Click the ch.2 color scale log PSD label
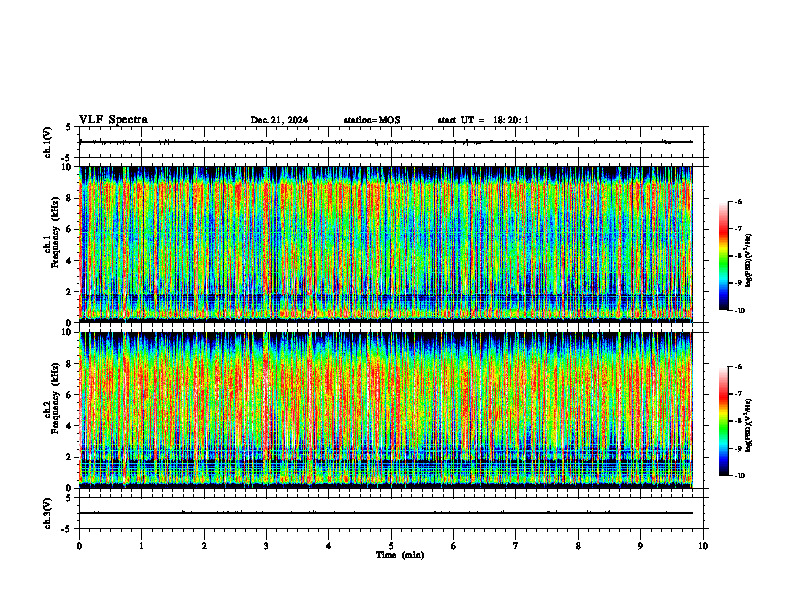The height and width of the screenshot is (612, 792). (x=750, y=426)
